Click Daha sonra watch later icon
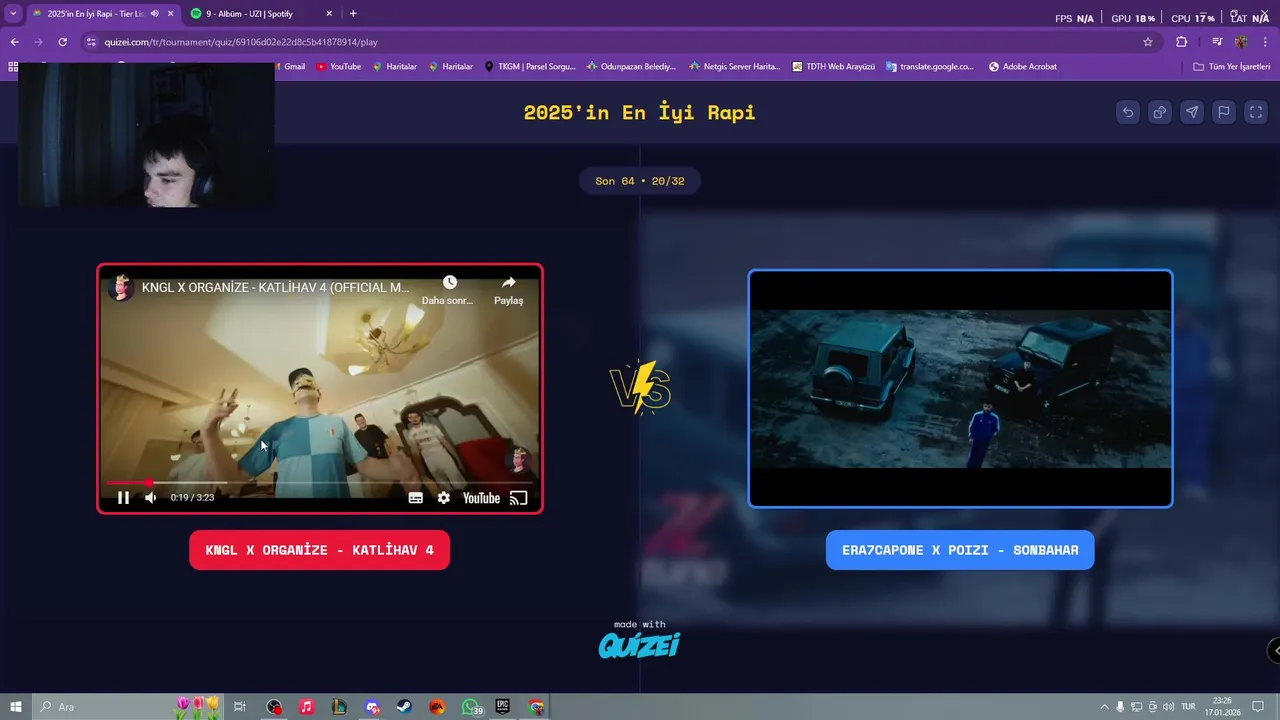 (x=449, y=283)
